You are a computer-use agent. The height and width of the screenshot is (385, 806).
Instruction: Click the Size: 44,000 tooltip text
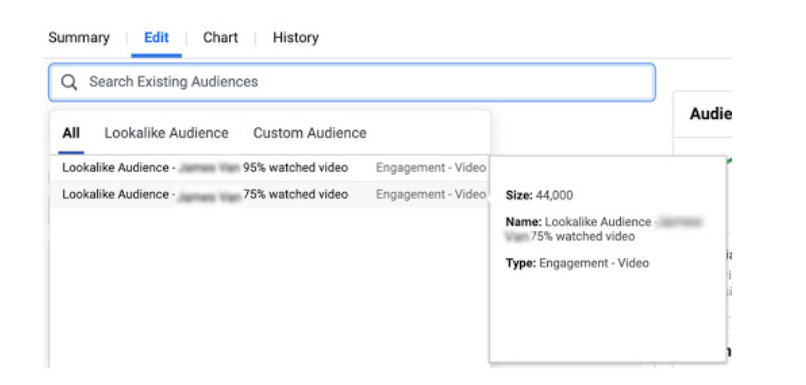539,195
